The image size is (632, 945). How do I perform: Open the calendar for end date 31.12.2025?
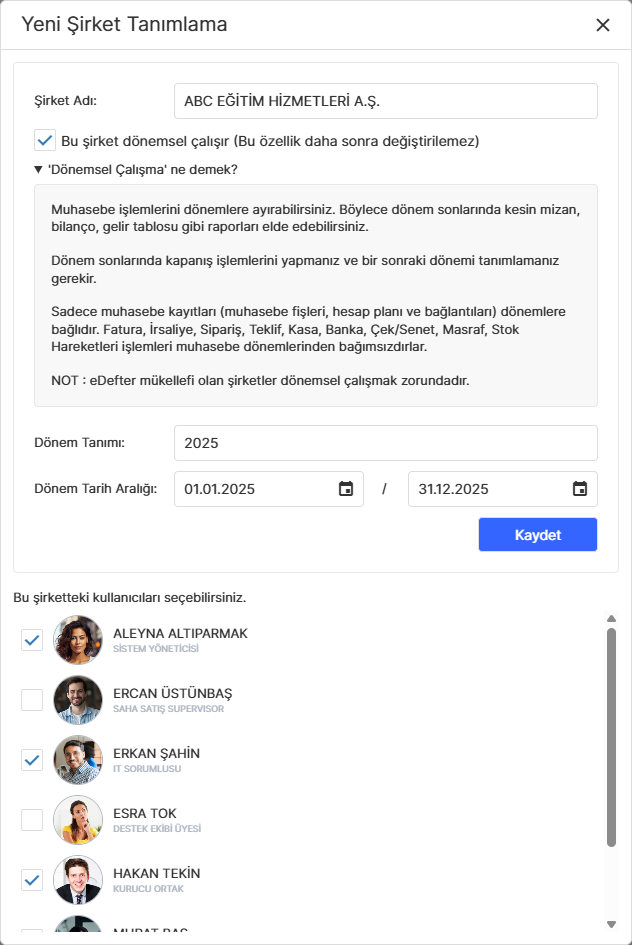[x=578, y=489]
